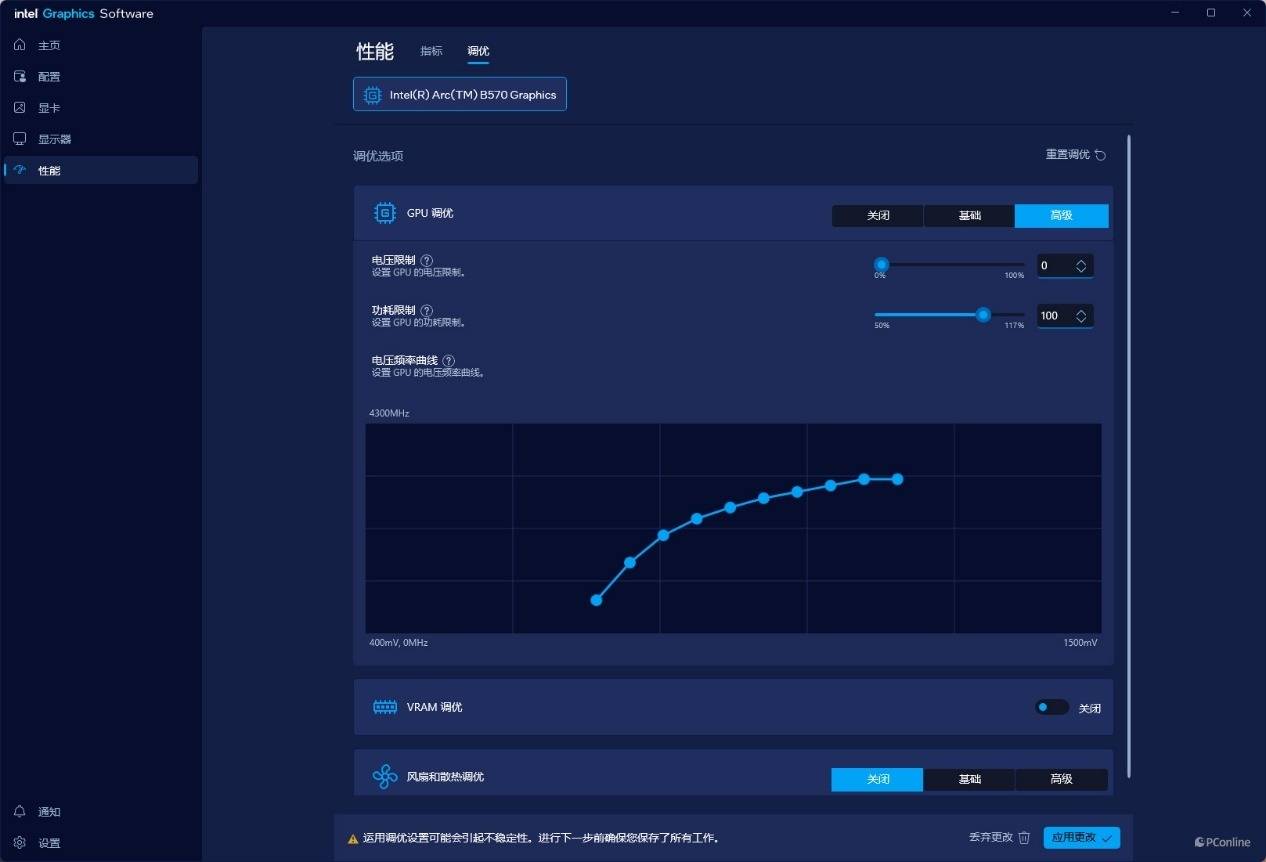The width and height of the screenshot is (1266, 862).
Task: Set 风扇和散热调优 to 基础
Action: coord(969,779)
